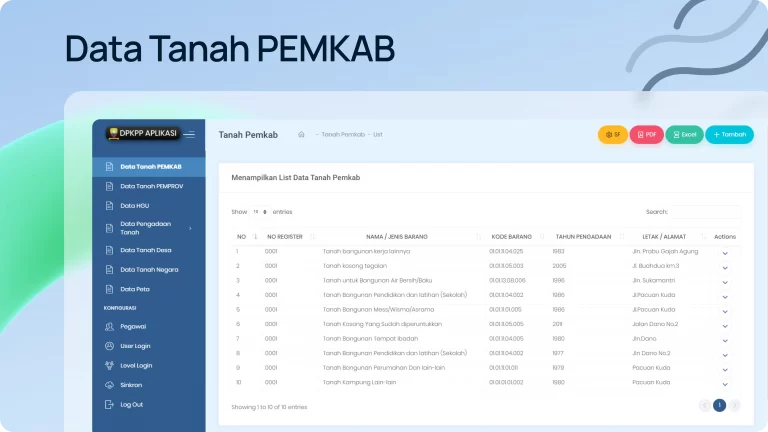Expand actions for row number 8
768x432 pixels.
tap(725, 355)
